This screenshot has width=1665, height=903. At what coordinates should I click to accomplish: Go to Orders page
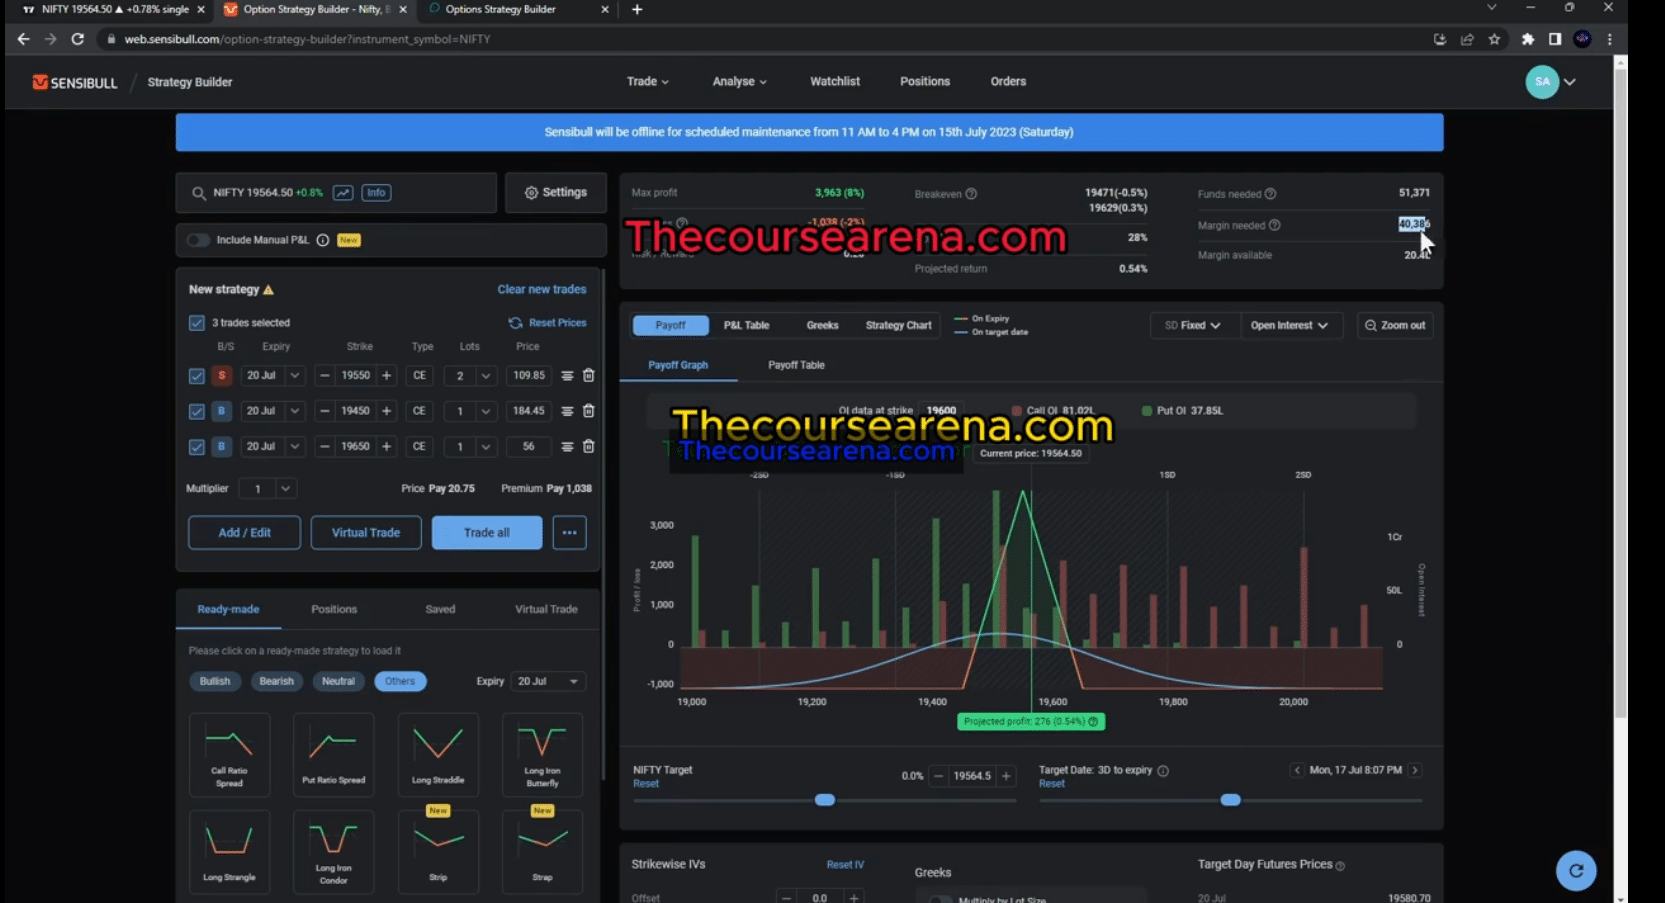click(x=1008, y=82)
